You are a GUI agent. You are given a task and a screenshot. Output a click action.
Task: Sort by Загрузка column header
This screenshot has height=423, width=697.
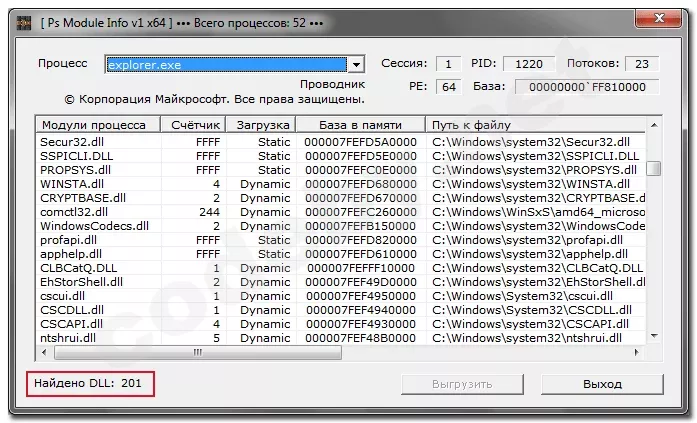pyautogui.click(x=261, y=125)
